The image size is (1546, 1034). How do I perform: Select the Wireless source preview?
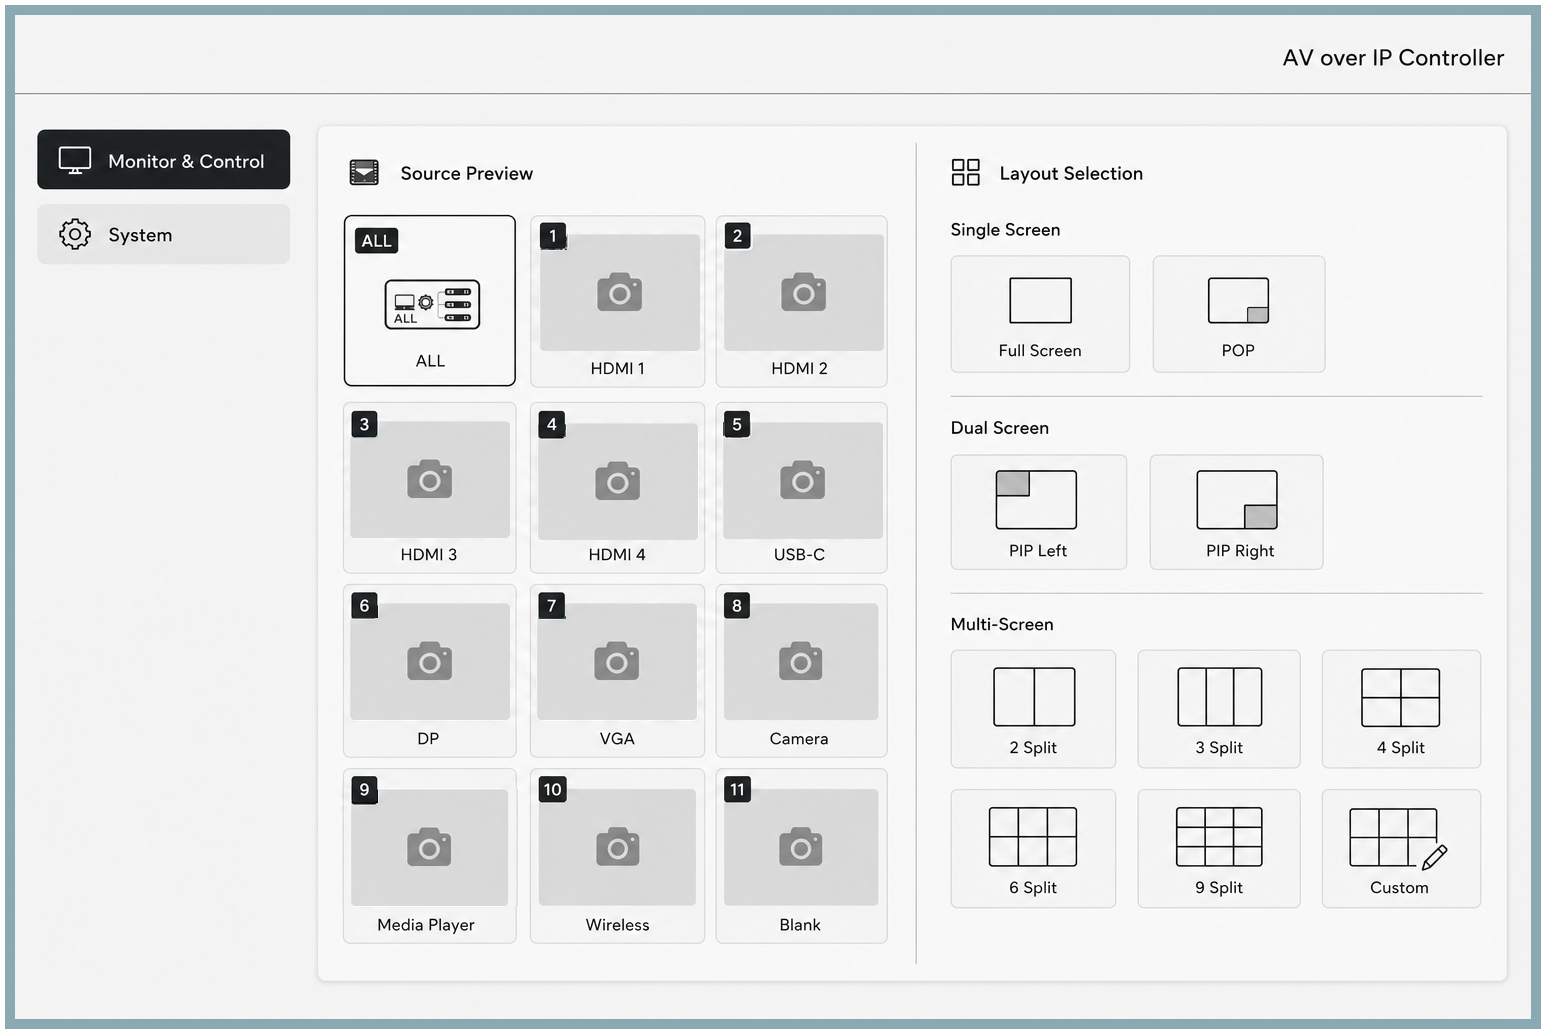click(x=618, y=856)
